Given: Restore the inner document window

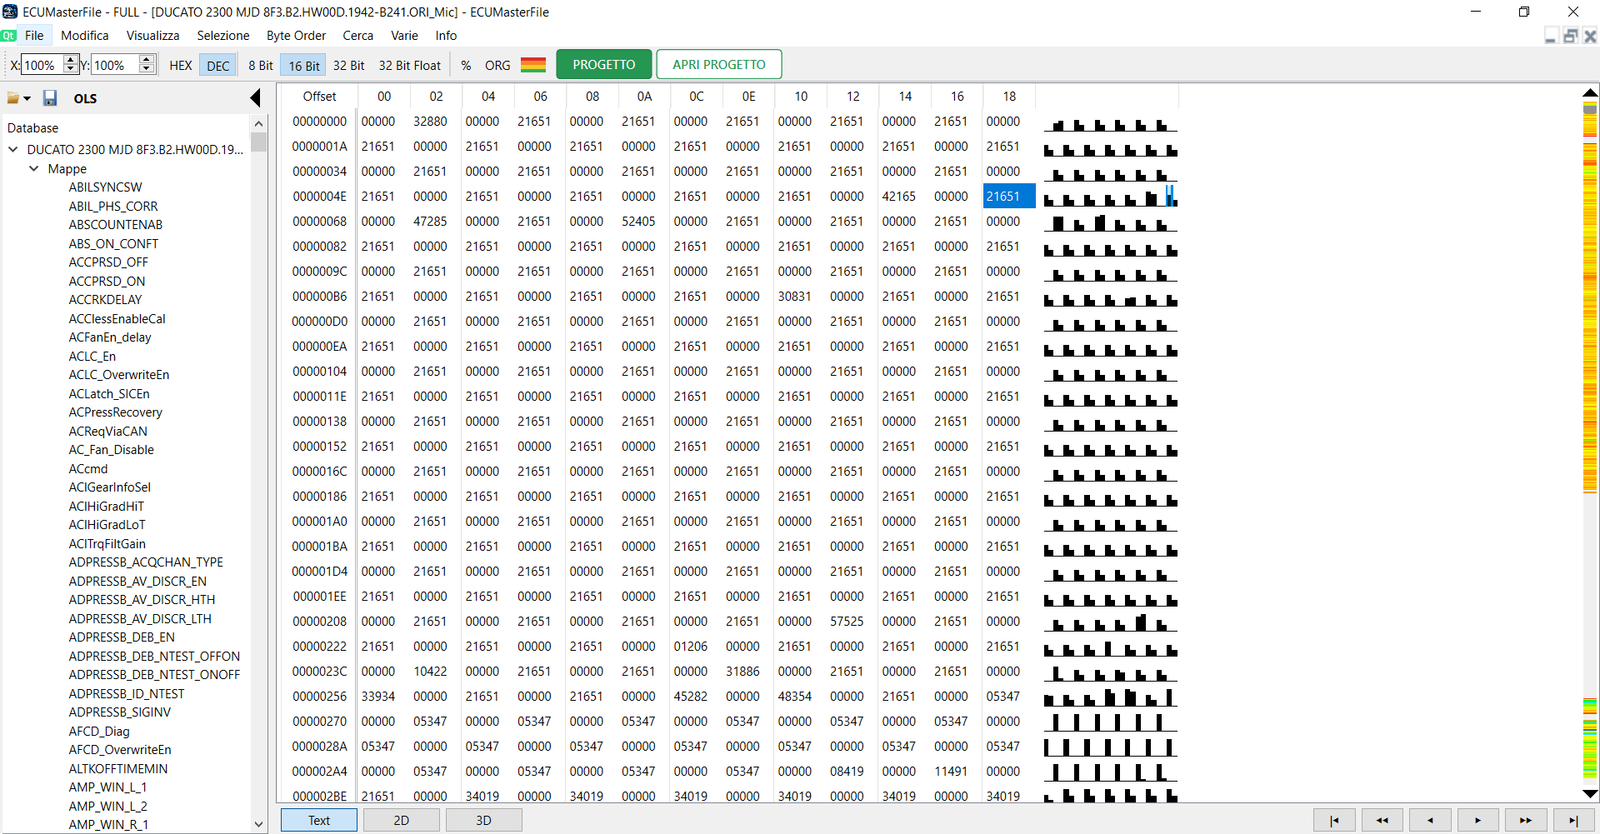Looking at the screenshot, I should pos(1571,36).
